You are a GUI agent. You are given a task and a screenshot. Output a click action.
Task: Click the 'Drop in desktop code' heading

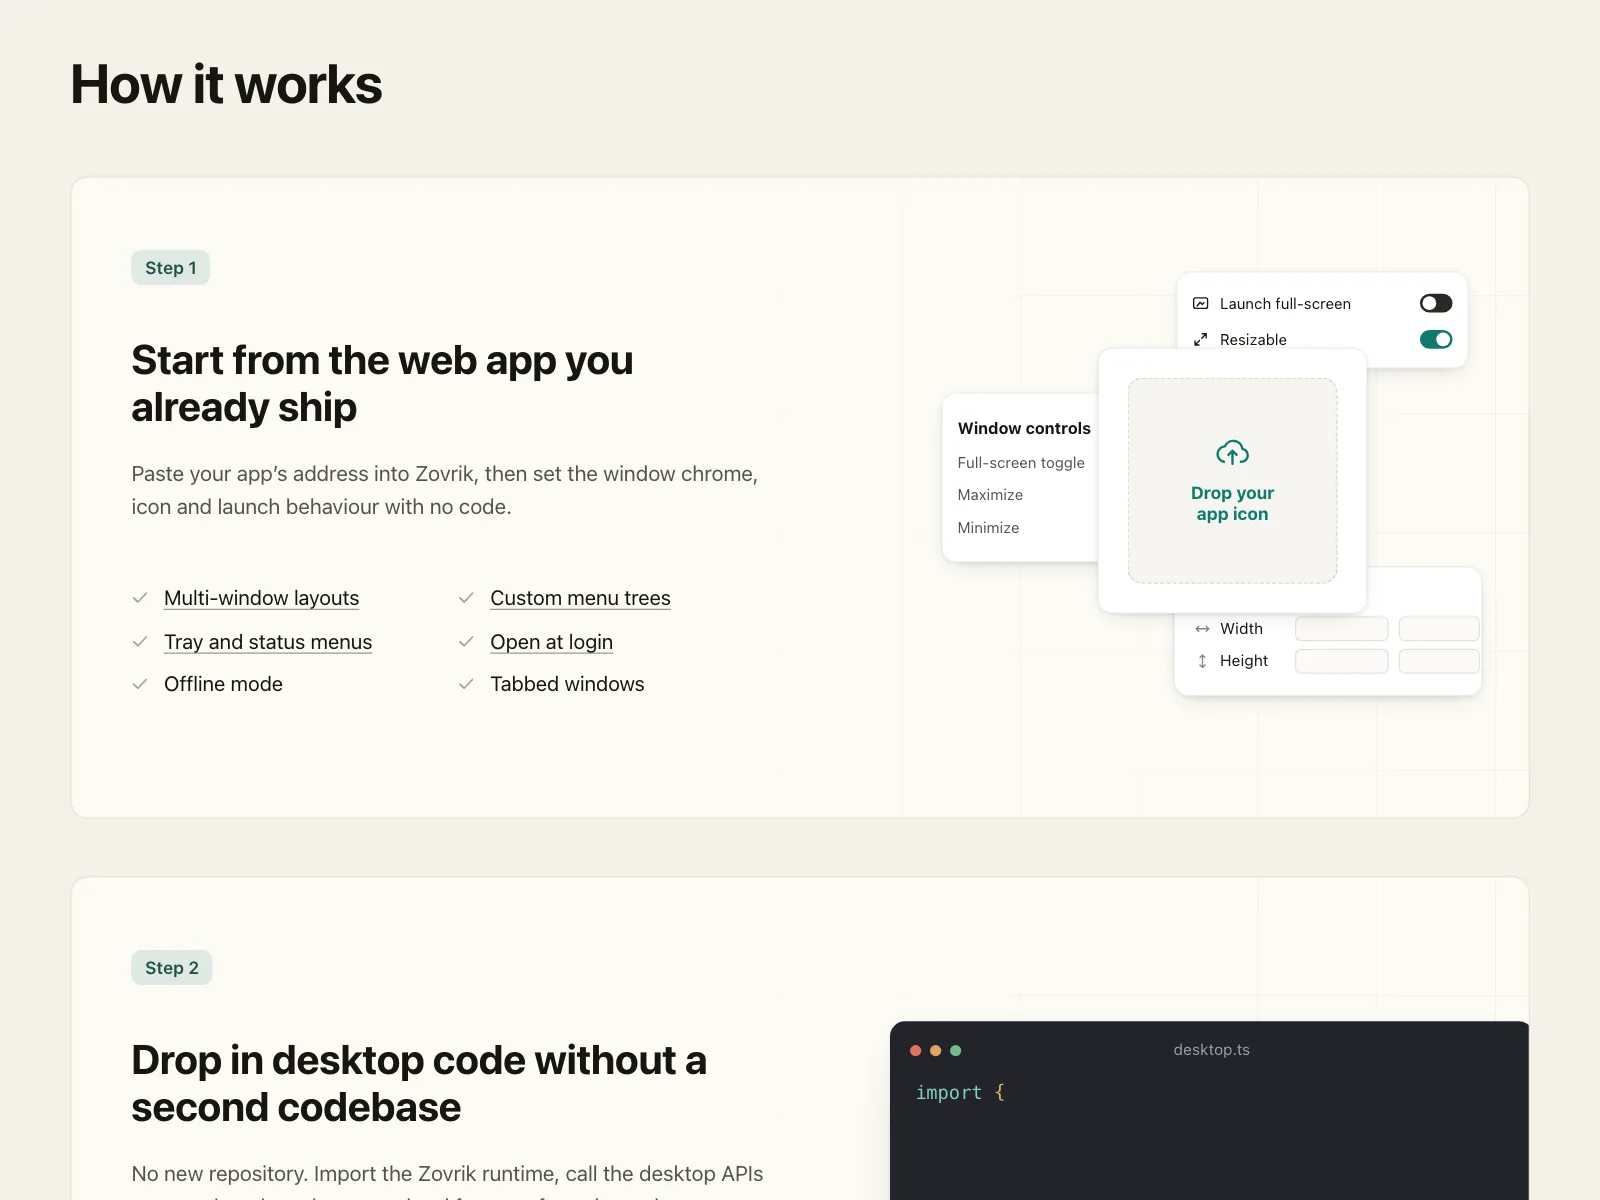419,1084
